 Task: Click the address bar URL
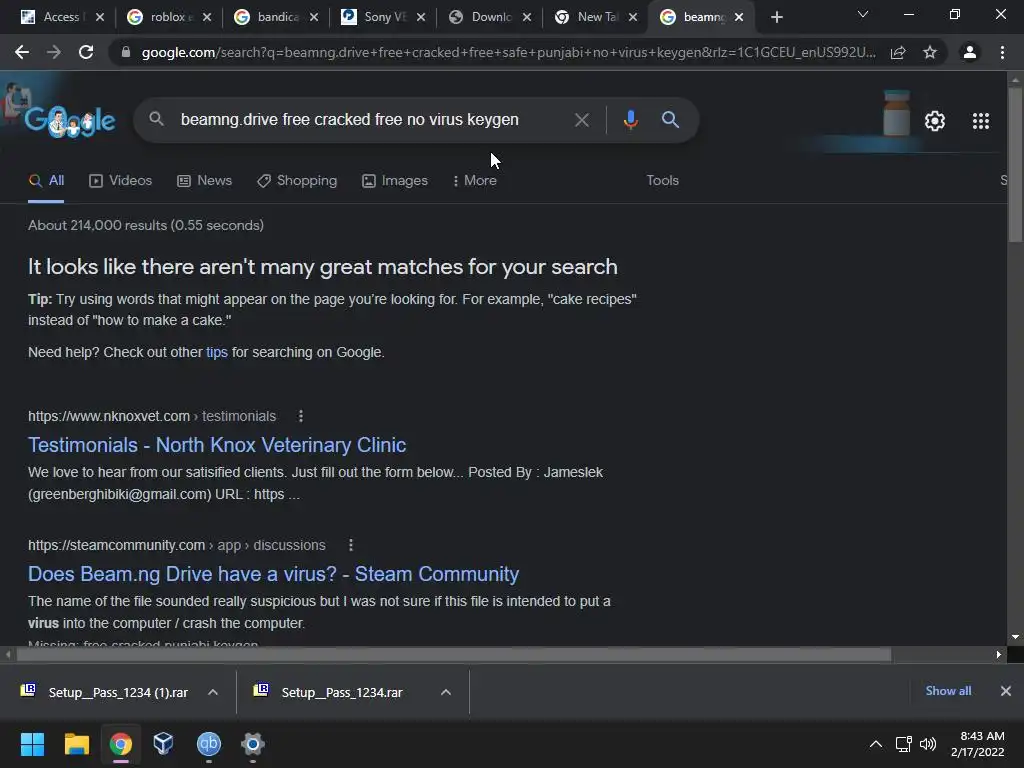pyautogui.click(x=508, y=52)
